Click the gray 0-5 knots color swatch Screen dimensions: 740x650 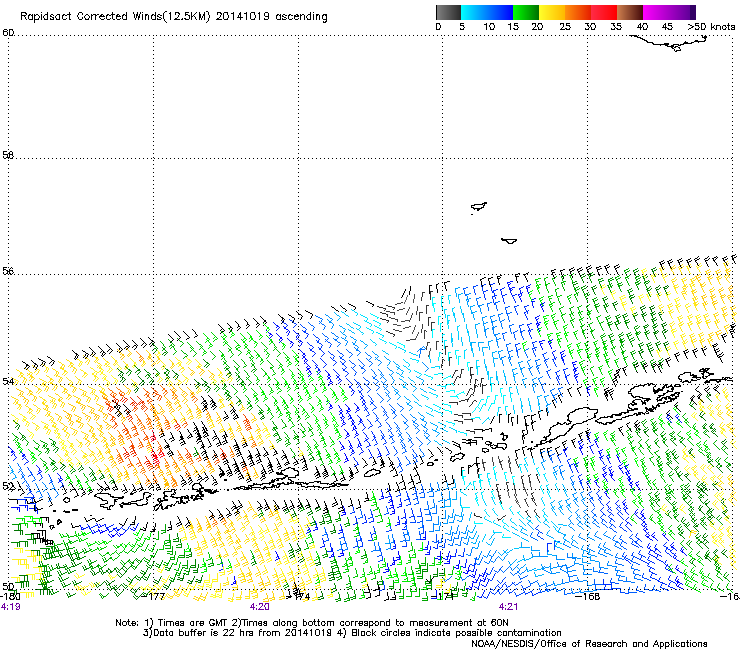[448, 12]
